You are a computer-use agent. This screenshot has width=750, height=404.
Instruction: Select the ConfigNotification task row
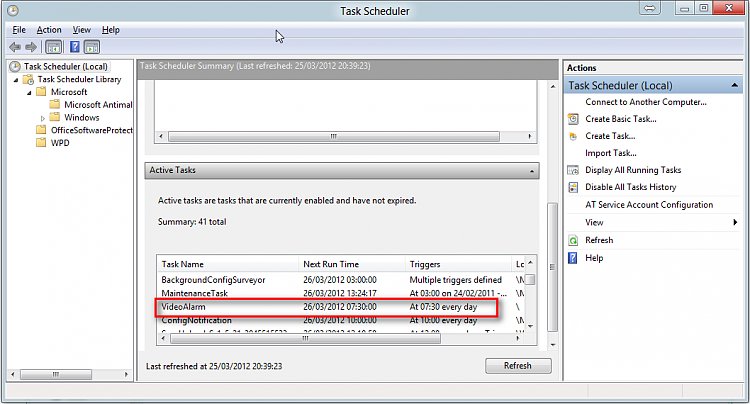pyautogui.click(x=341, y=320)
